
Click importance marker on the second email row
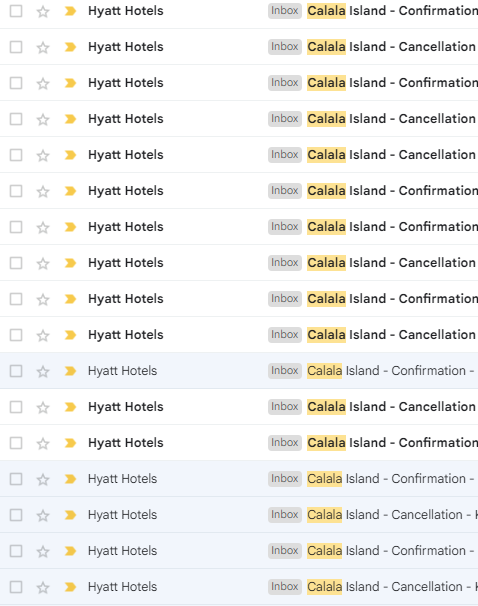click(70, 47)
